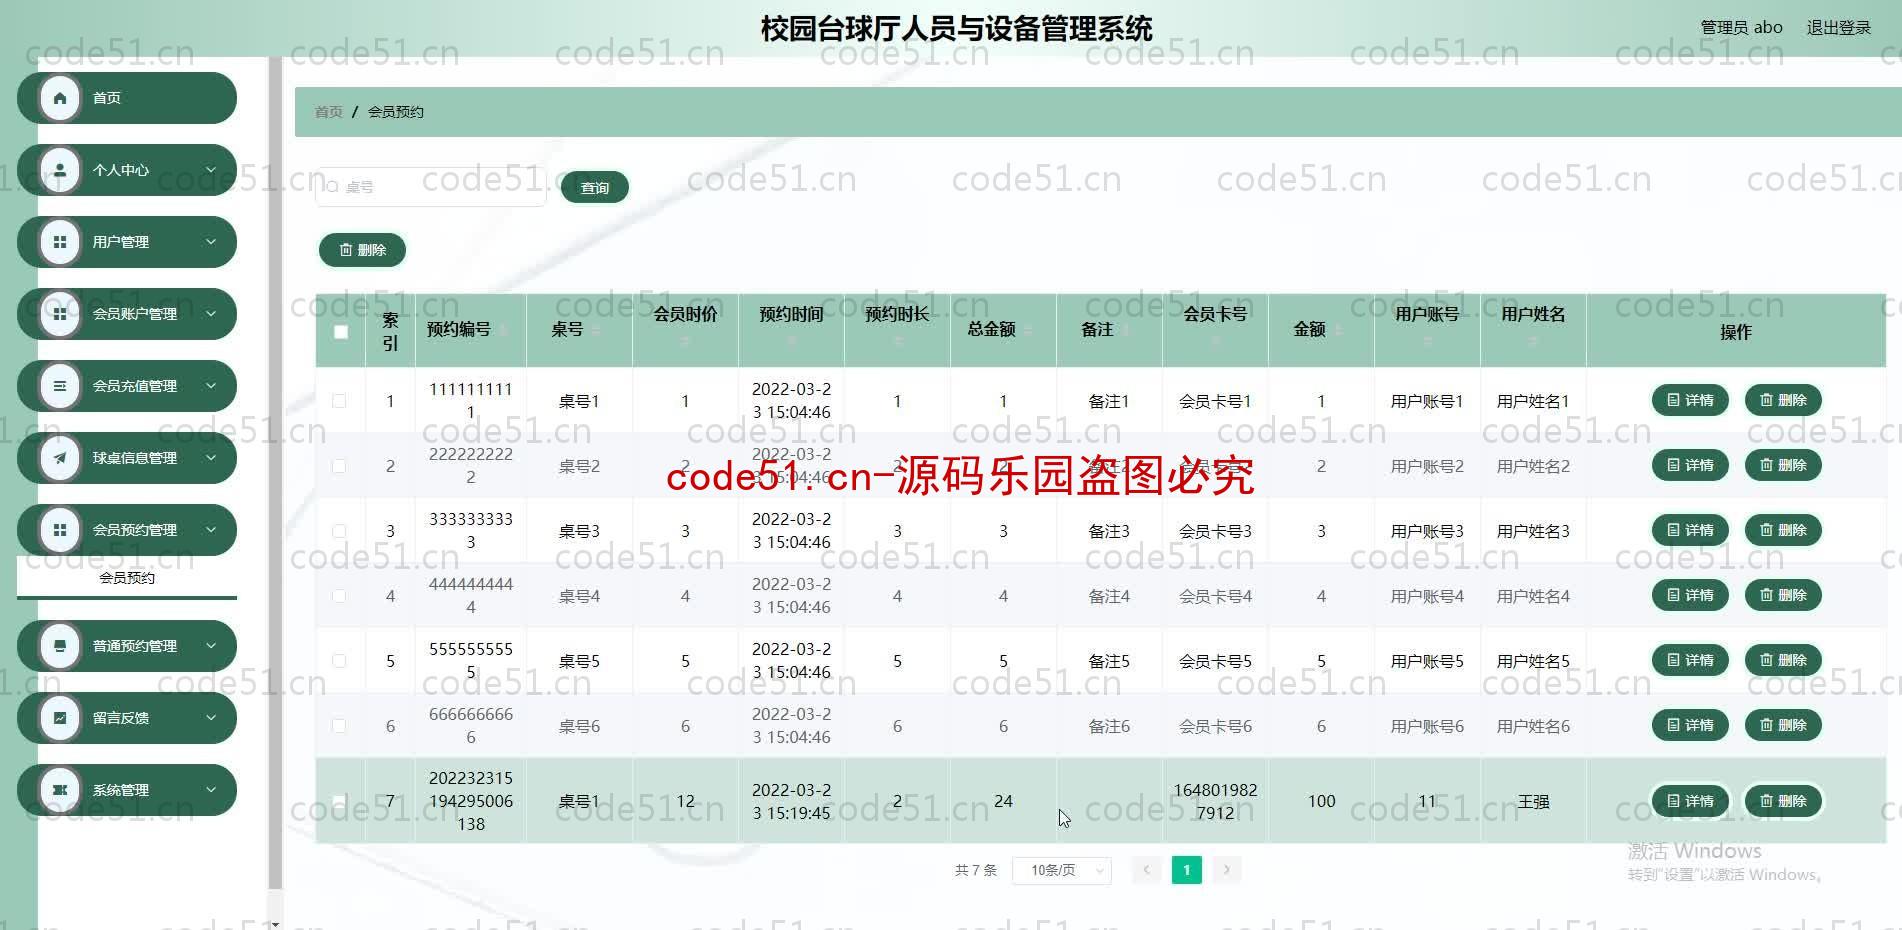Click the 共 7 条 total count text

(975, 870)
